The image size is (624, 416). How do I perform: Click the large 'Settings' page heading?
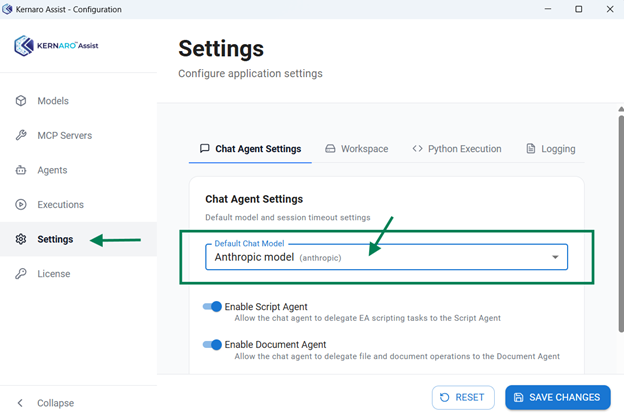[221, 49]
